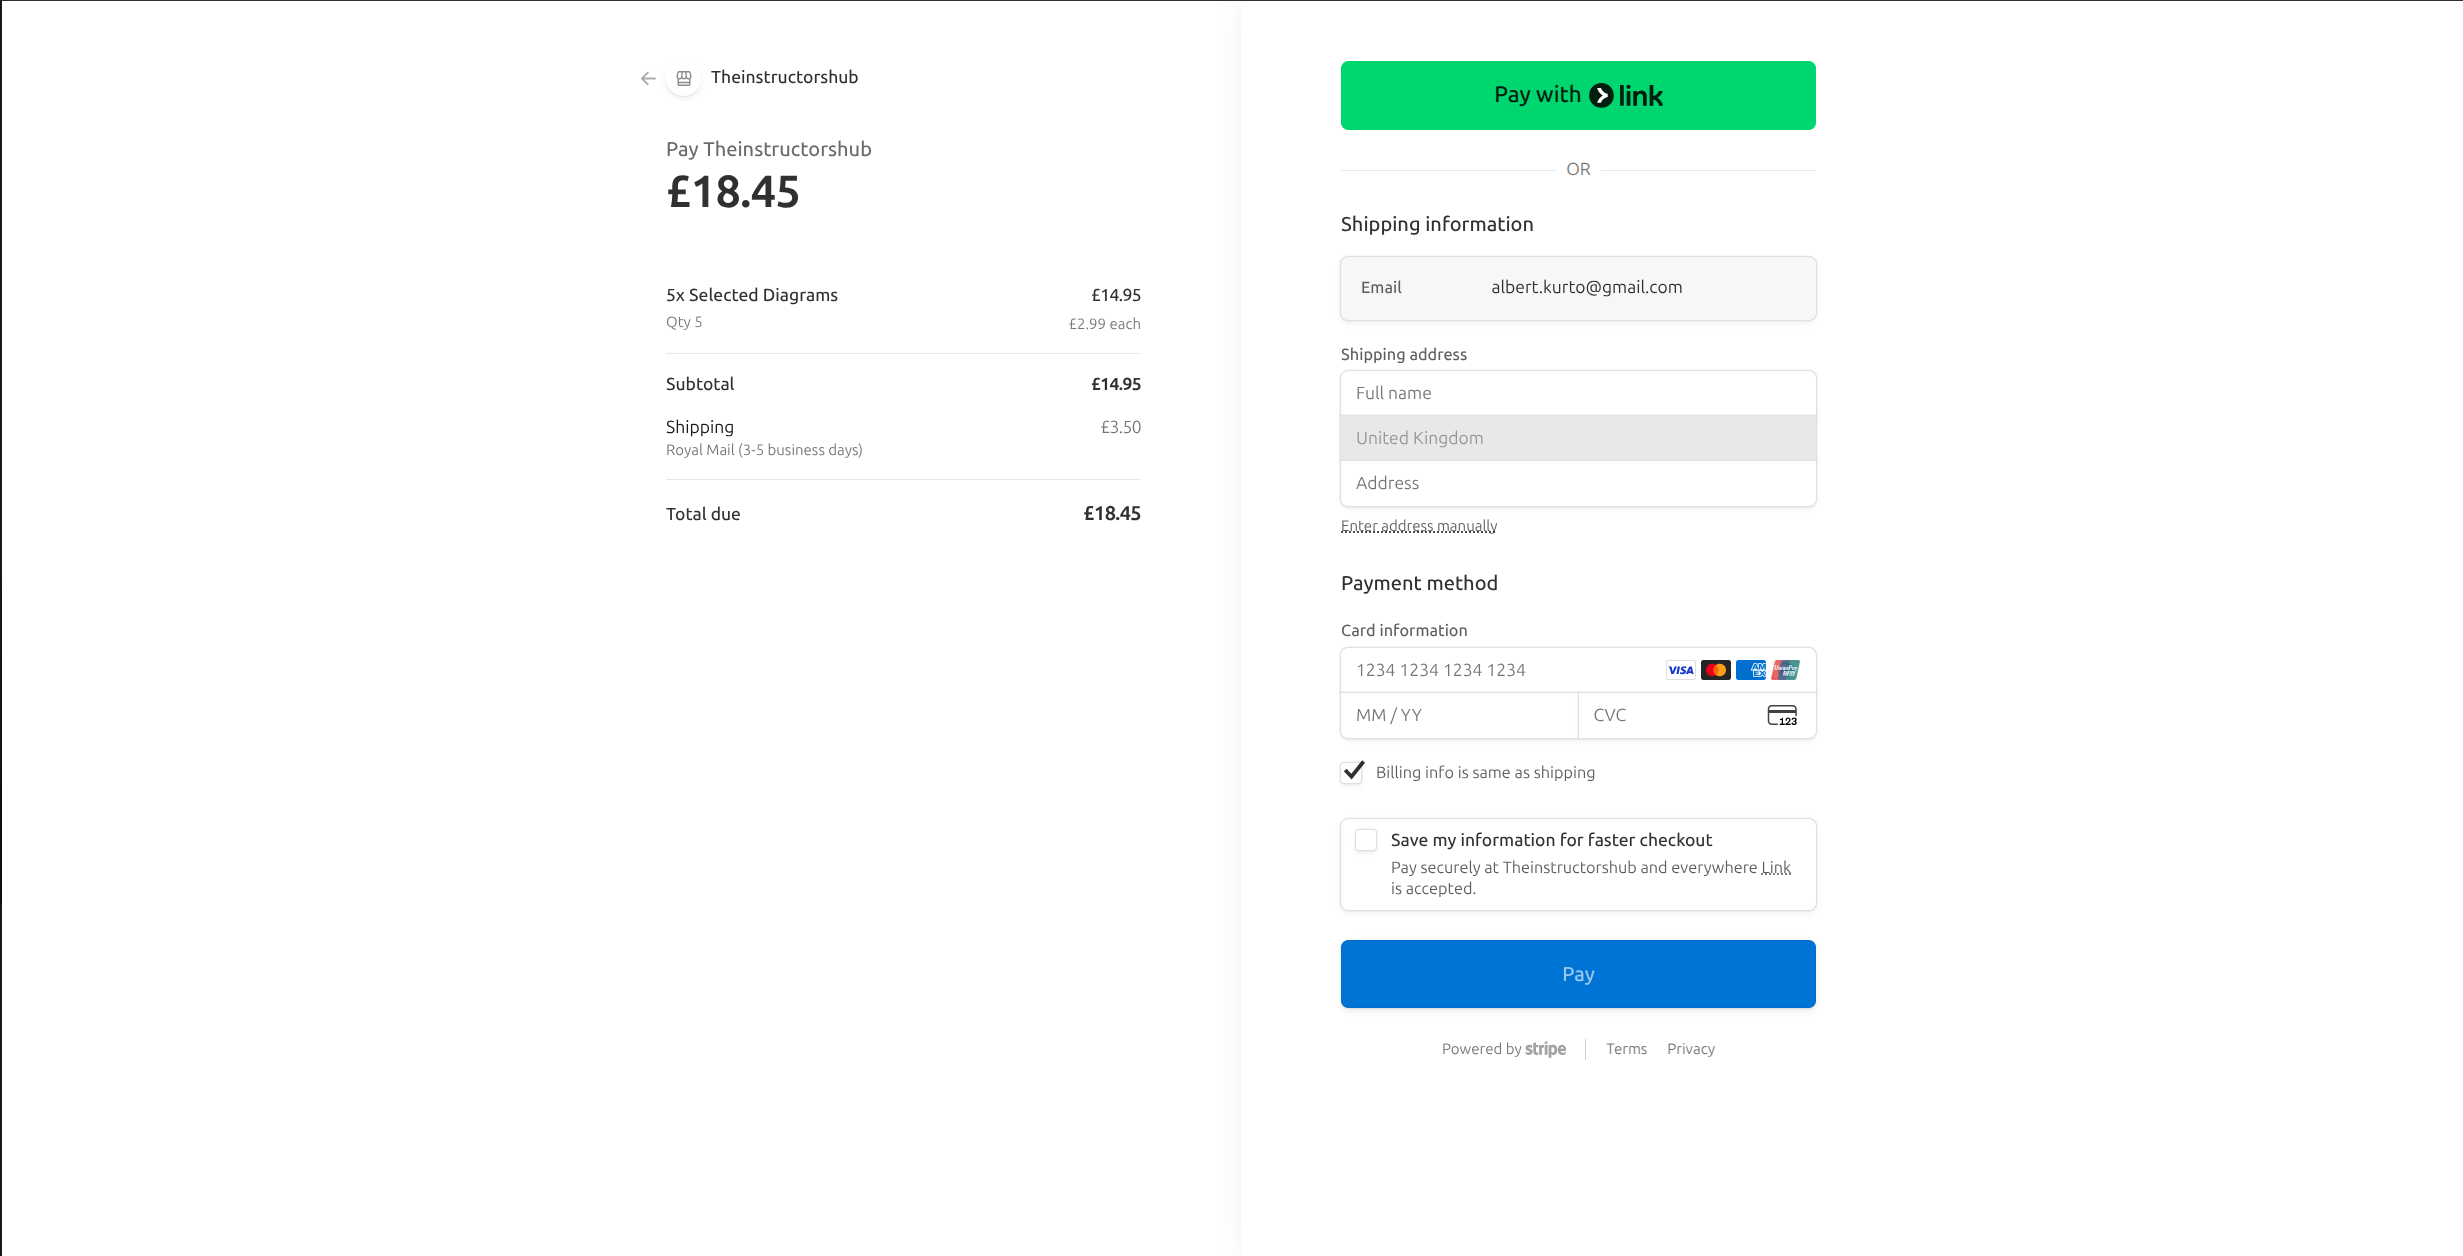This screenshot has height=1256, width=2463.
Task: Click the Theinstructorshub storefront icon
Action: point(683,77)
